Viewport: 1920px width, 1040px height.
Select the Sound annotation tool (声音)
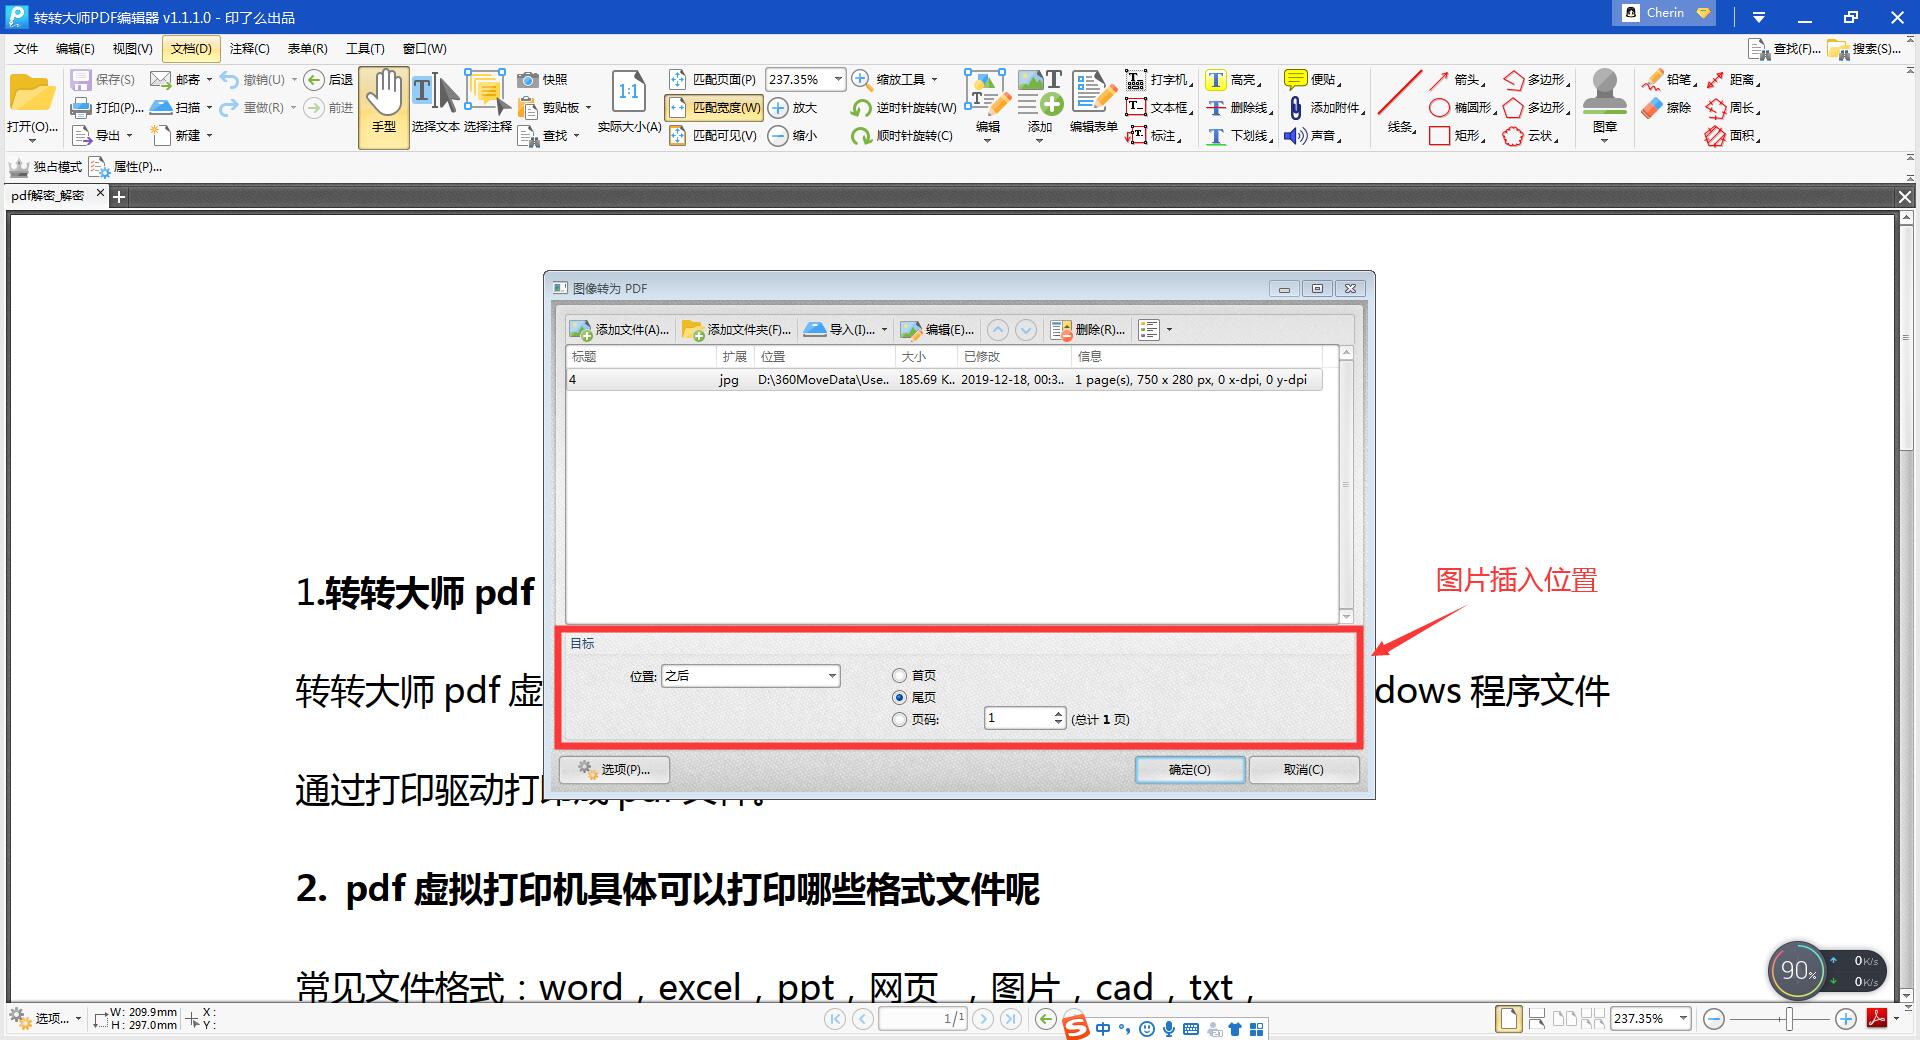pos(1313,135)
